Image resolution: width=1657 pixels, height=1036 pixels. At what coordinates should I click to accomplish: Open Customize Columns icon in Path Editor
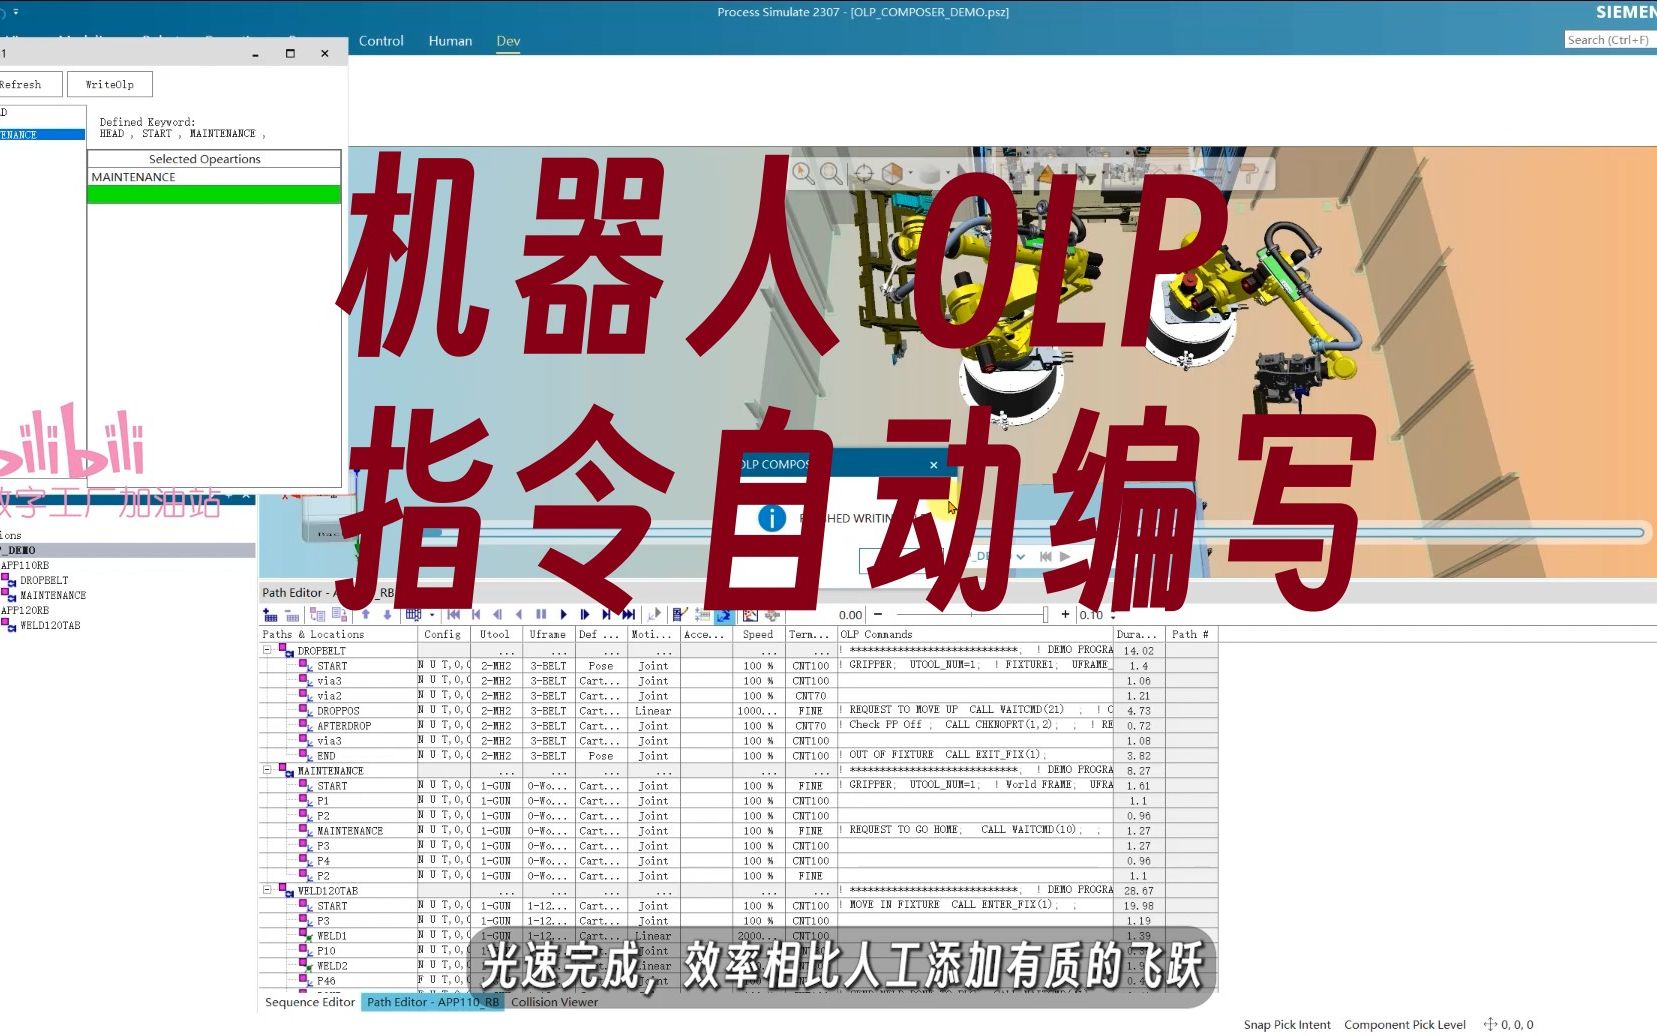point(414,615)
